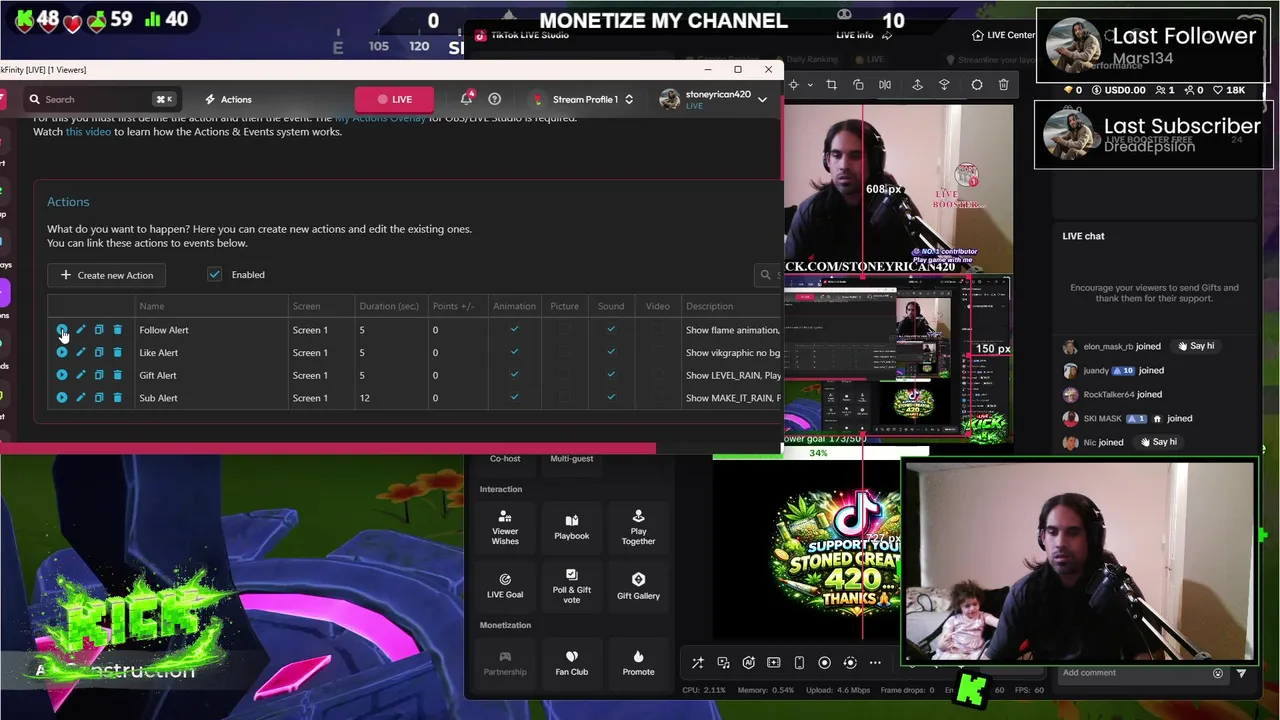The height and width of the screenshot is (720, 1280).
Task: Toggle Sound checkbox for Gift Alert
Action: click(611, 375)
